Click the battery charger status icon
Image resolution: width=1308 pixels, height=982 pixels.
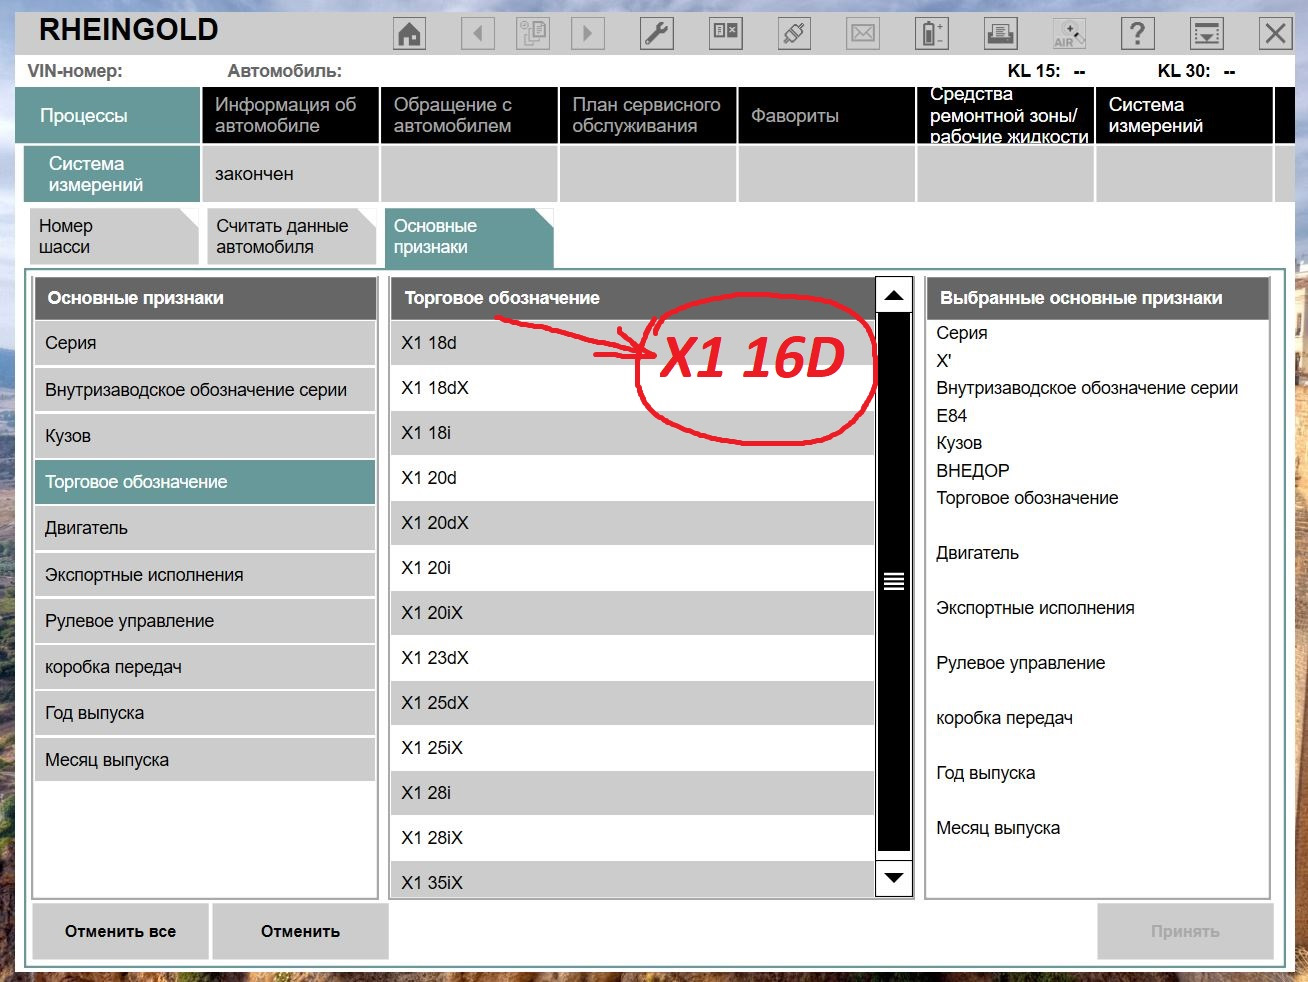tap(932, 34)
